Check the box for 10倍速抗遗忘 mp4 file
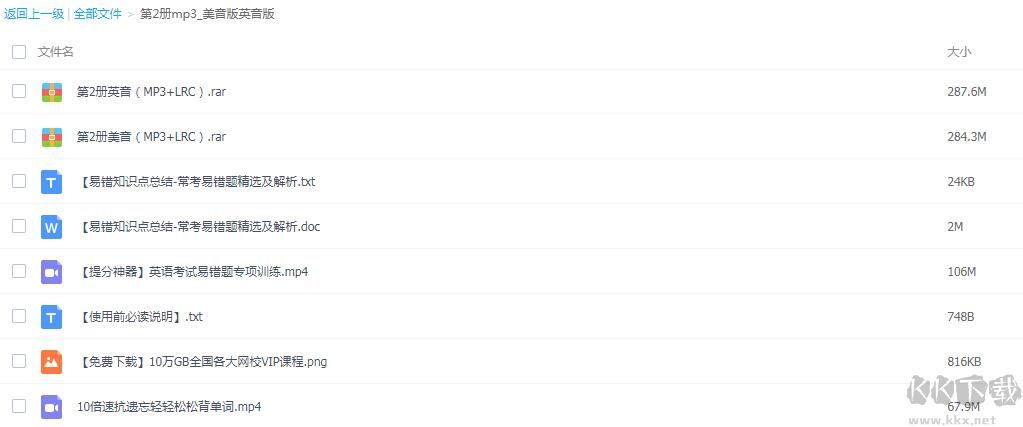This screenshot has height=427, width=1023. 19,406
